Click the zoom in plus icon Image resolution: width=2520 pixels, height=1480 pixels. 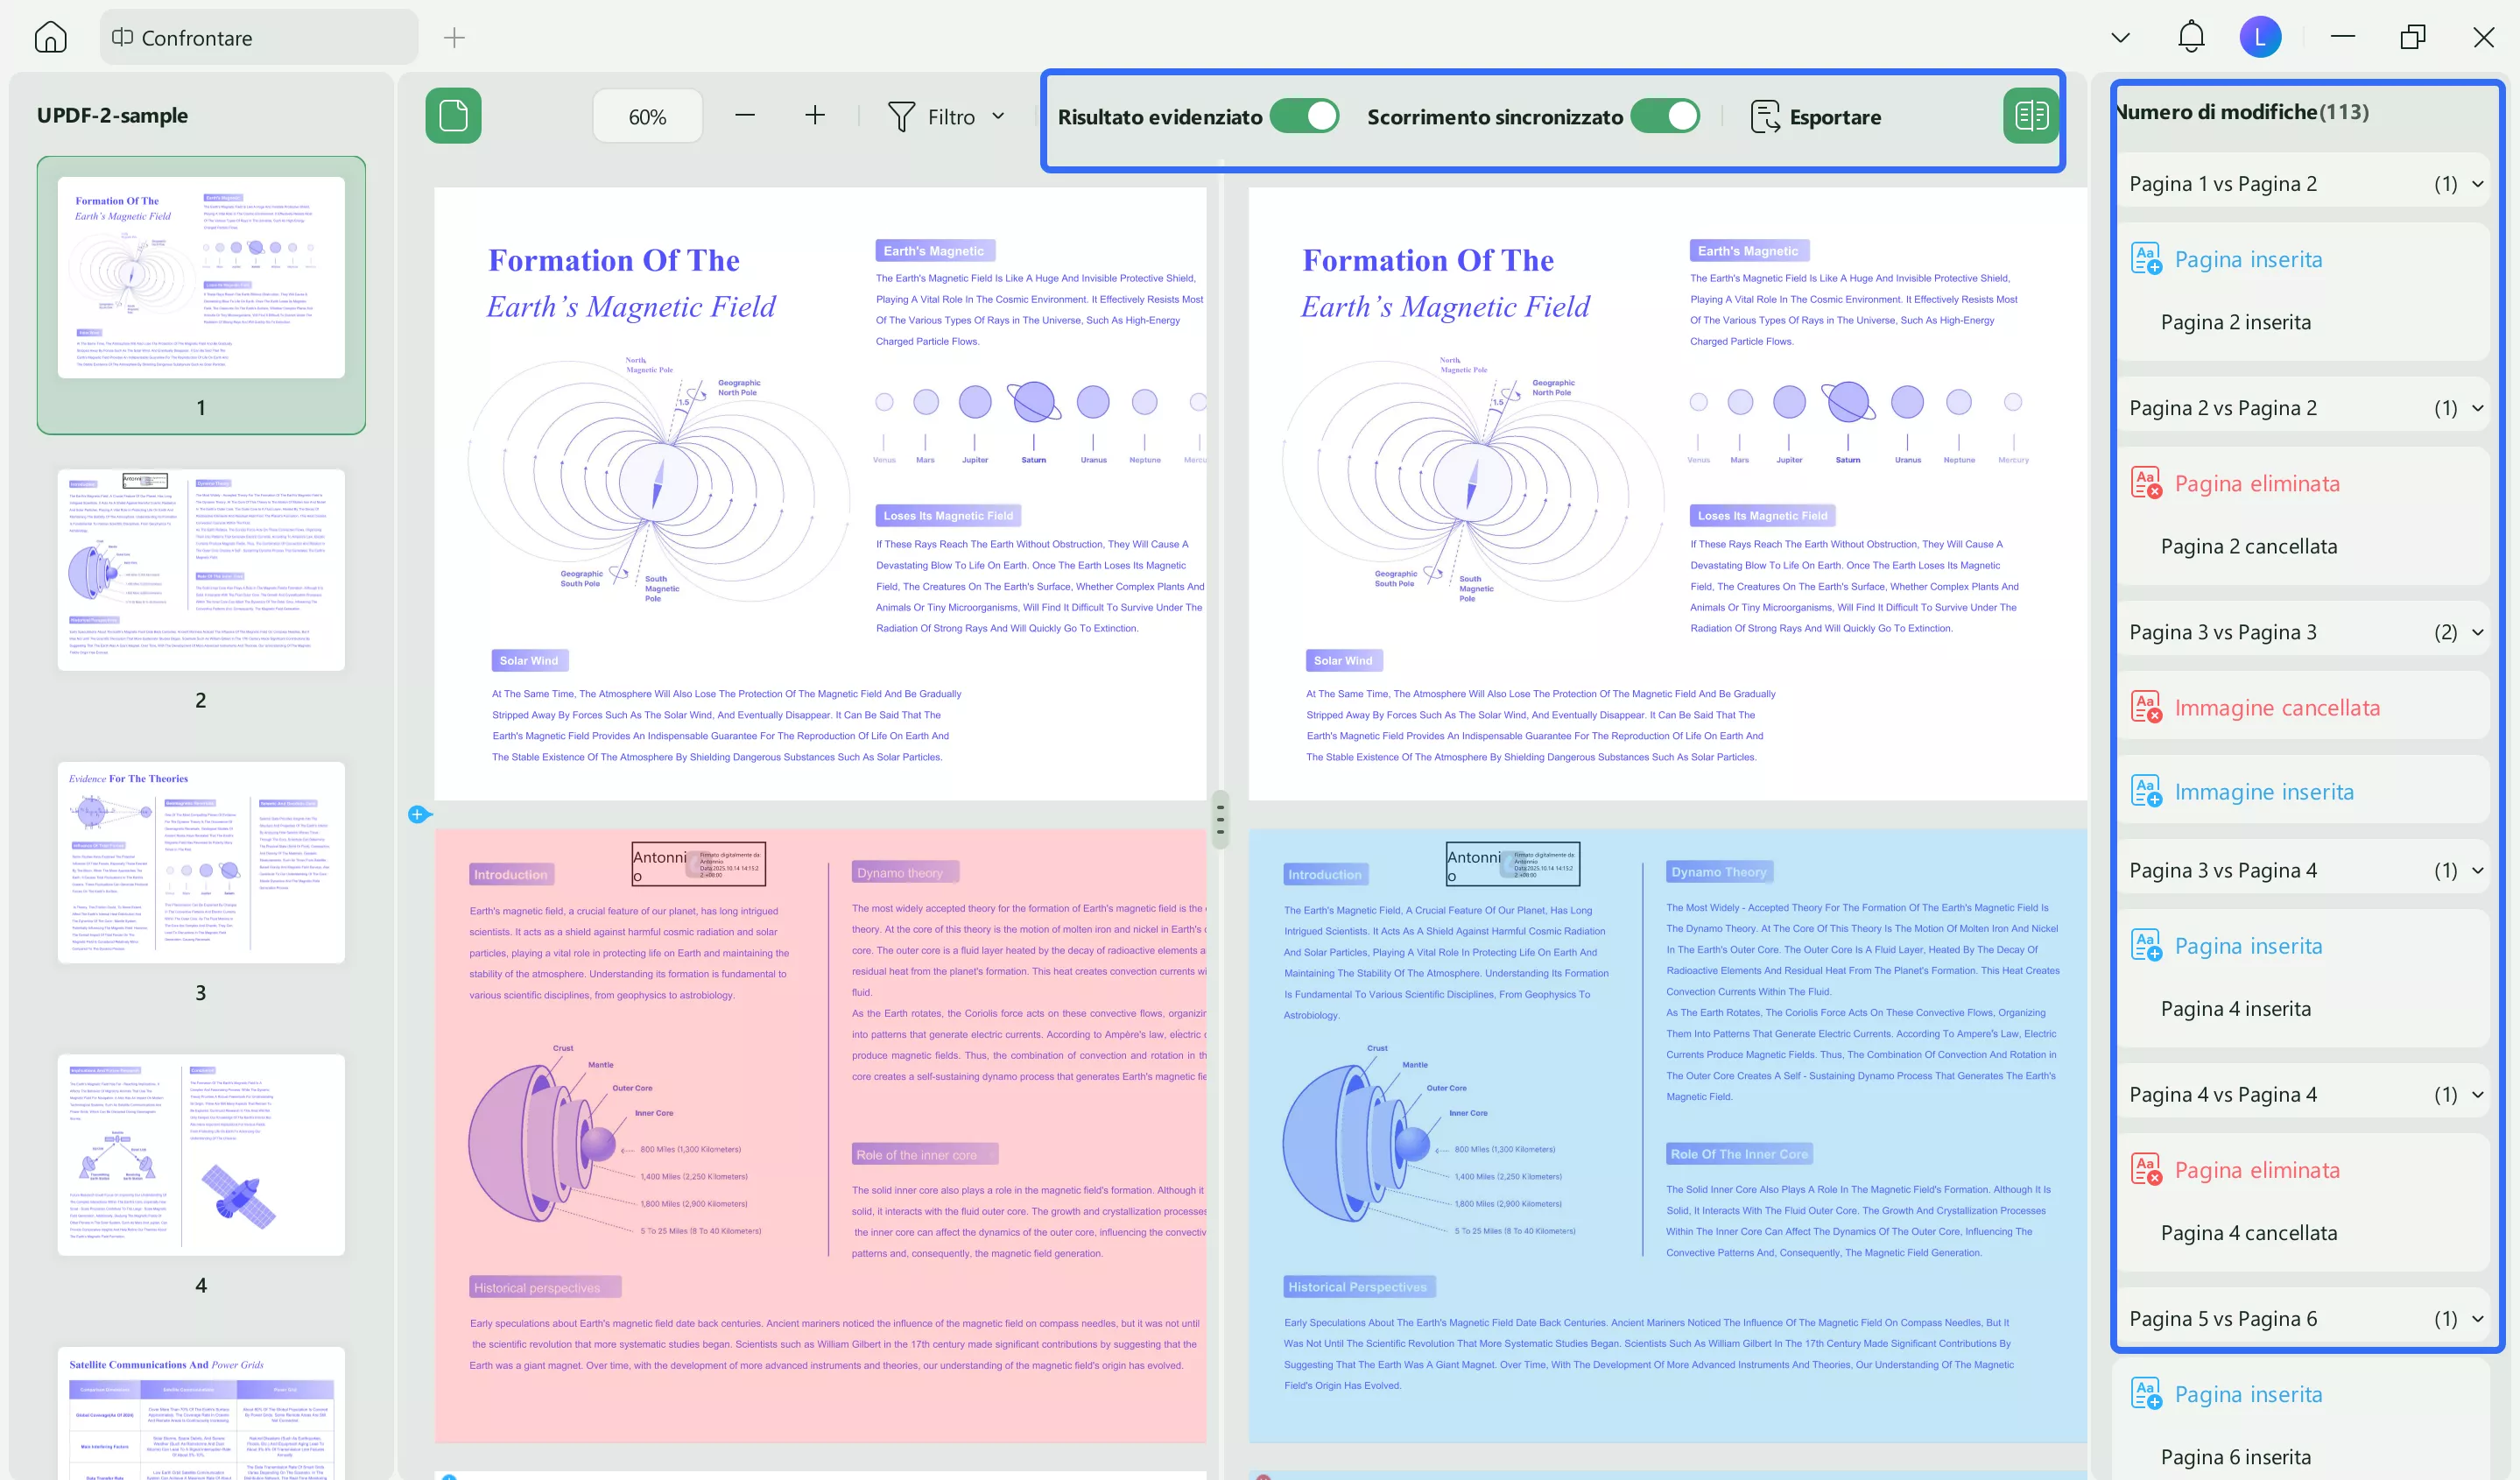click(815, 116)
